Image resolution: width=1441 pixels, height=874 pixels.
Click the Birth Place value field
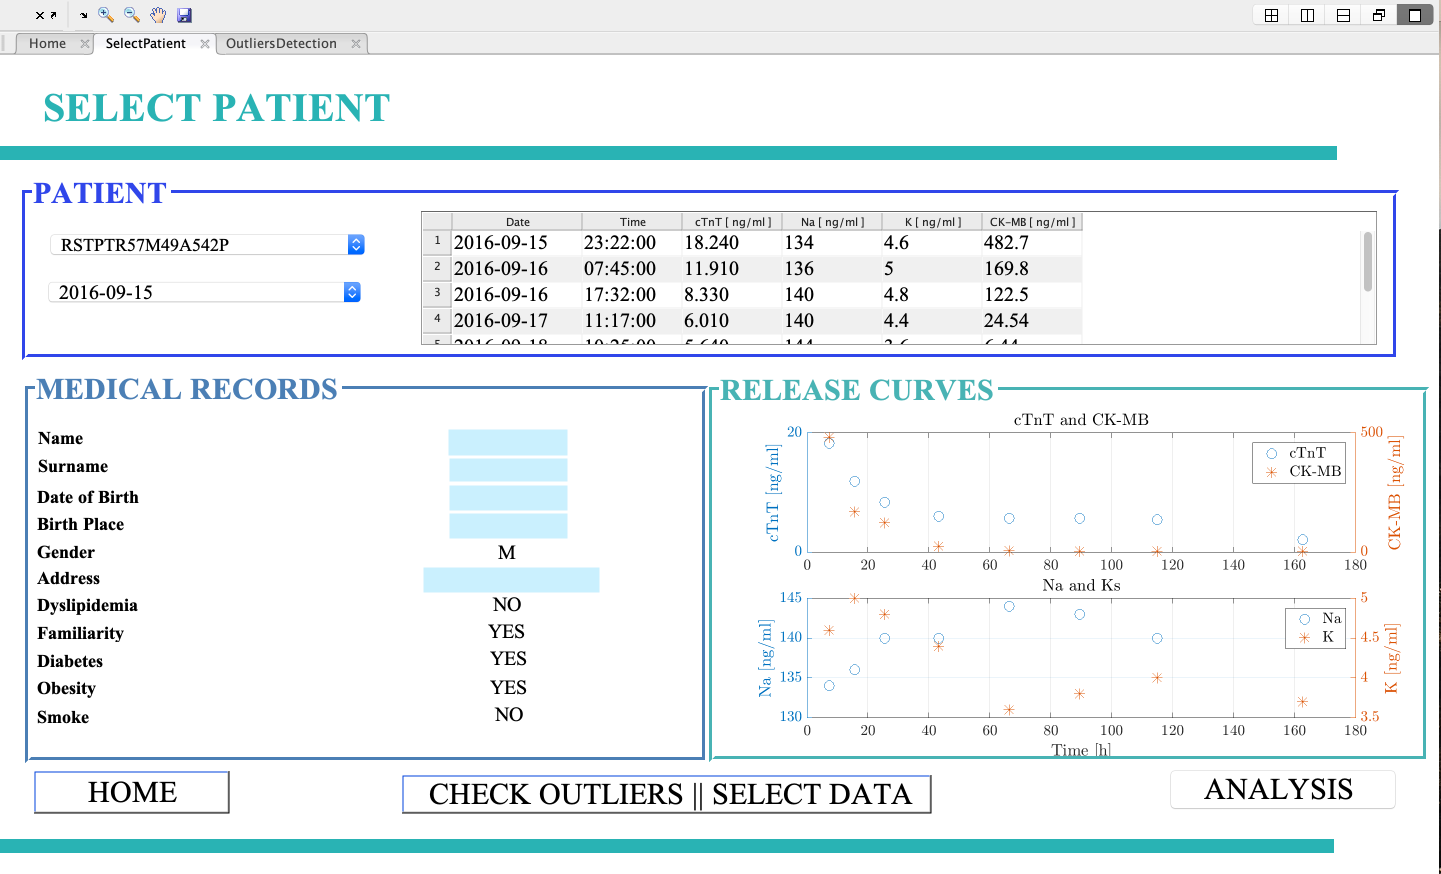coord(508,526)
